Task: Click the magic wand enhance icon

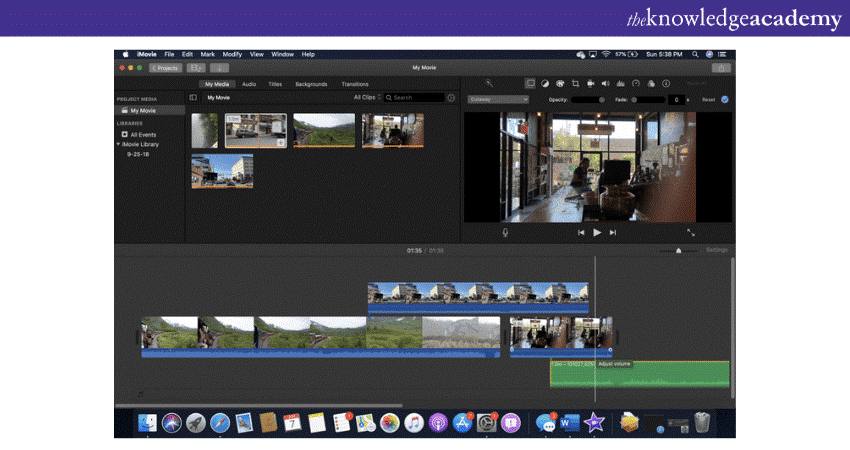Action: click(x=489, y=84)
